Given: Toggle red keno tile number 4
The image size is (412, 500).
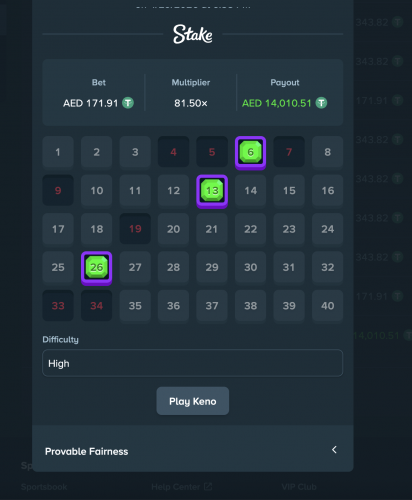Looking at the screenshot, I should click(174, 152).
